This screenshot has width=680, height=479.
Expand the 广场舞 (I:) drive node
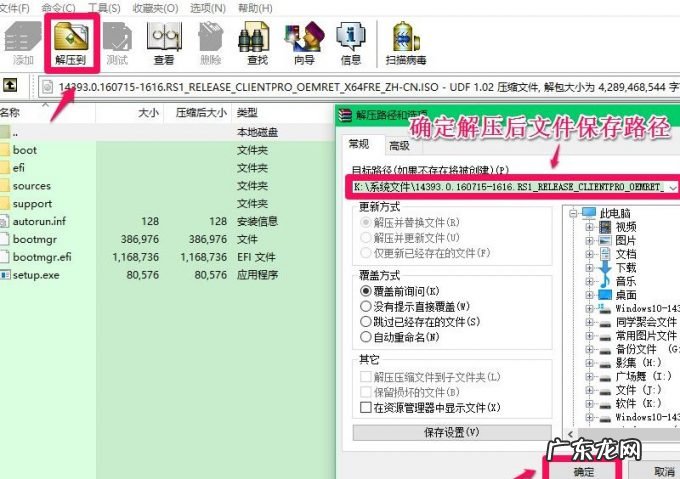pos(589,377)
